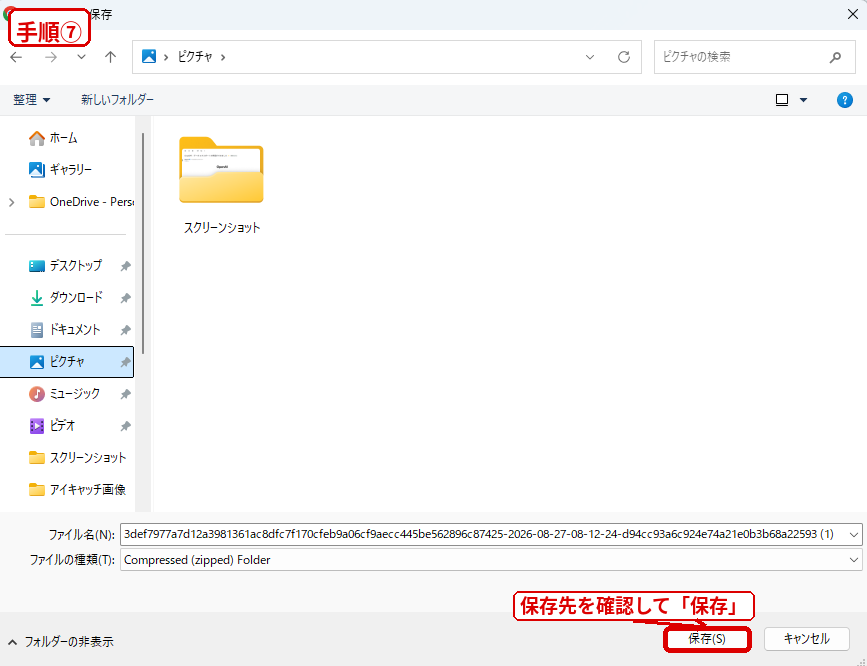Click the pin icon beside ミュージック
Image resolution: width=867 pixels, height=666 pixels.
point(126,394)
